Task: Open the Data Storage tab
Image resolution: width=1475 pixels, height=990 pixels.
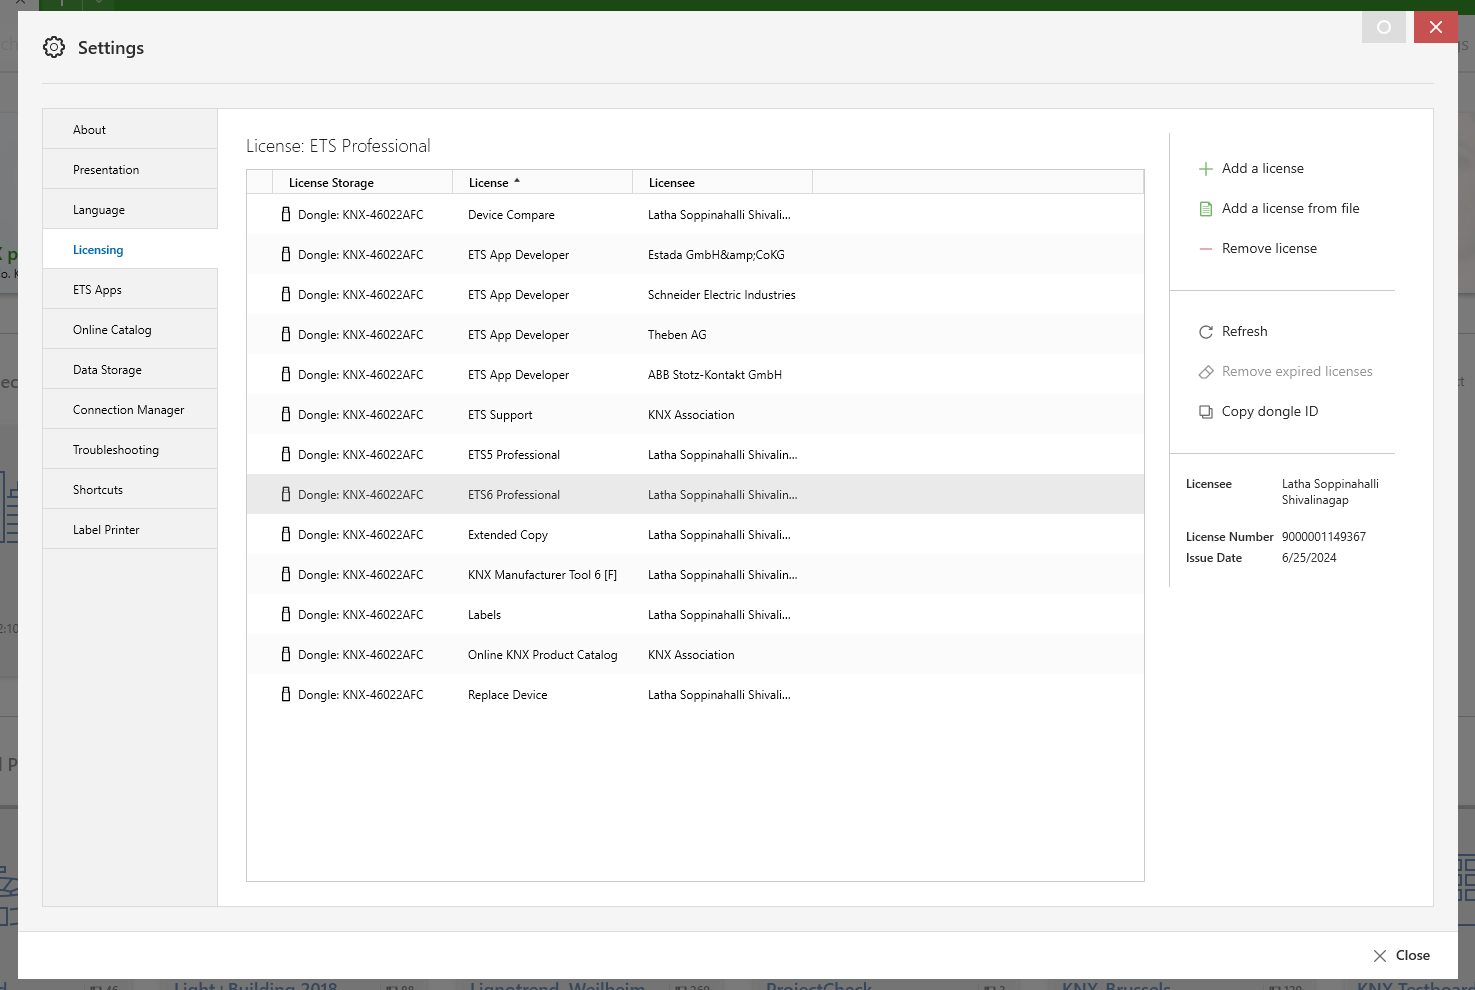Action: [130, 369]
